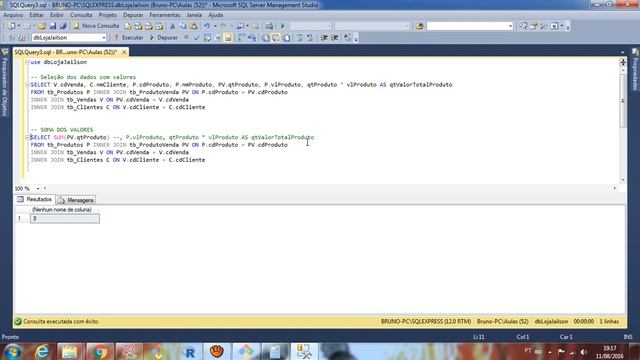This screenshot has width=640, height=360.
Task: Open the New Project icon dropdown arrow
Action: (x=19, y=26)
